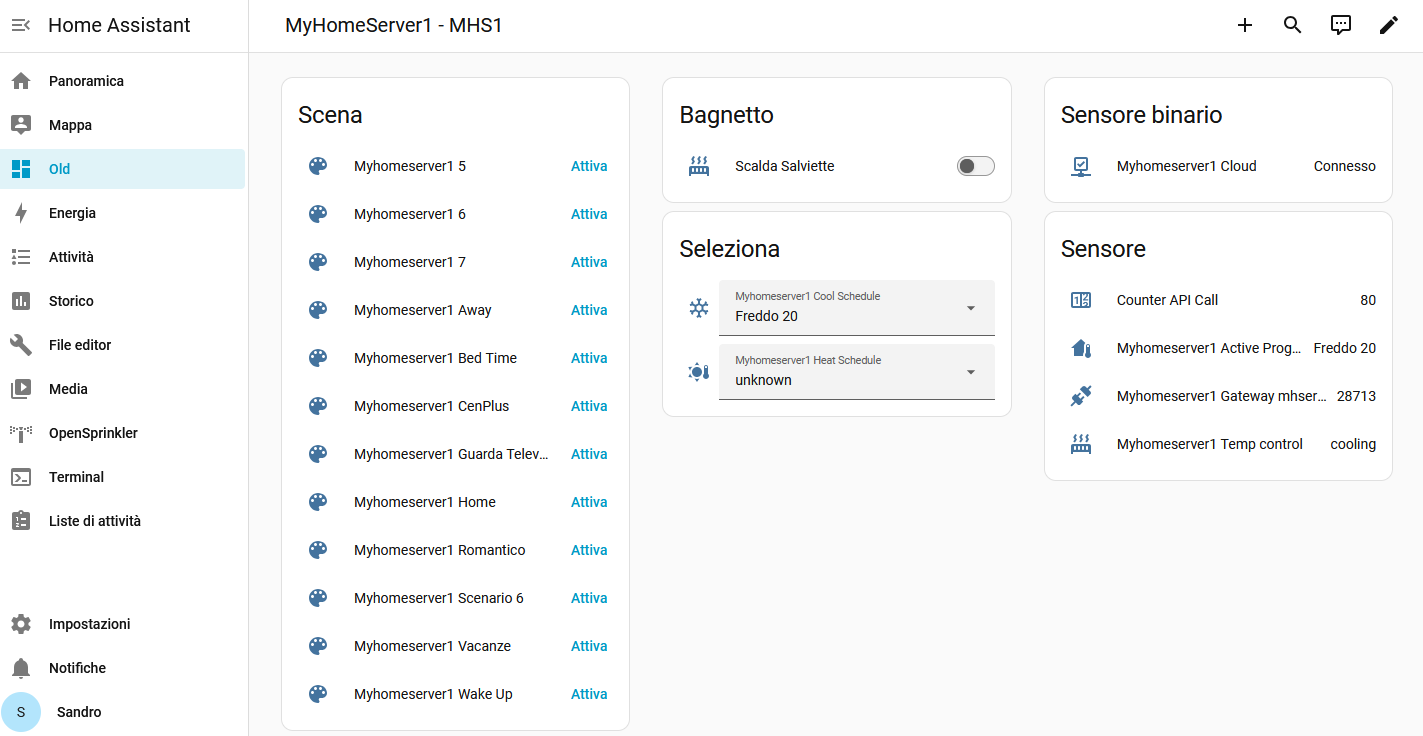
Task: Open Mappa in the sidebar
Action: [x=124, y=125]
